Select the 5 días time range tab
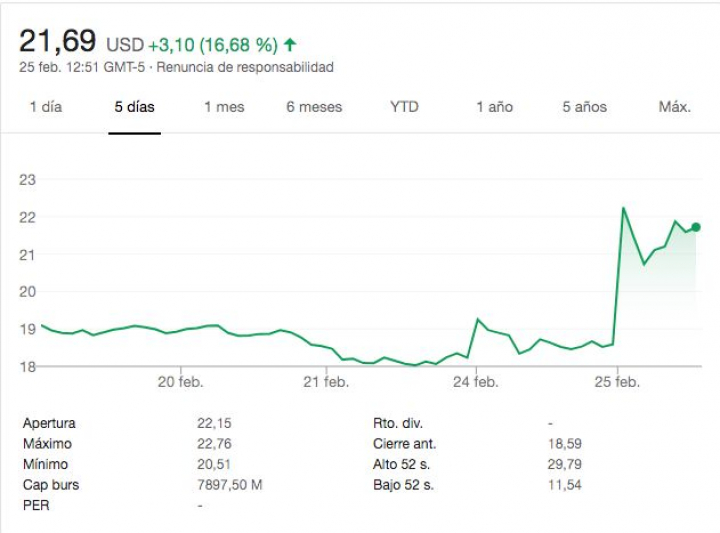Viewport: 720px width, 533px height. point(134,107)
